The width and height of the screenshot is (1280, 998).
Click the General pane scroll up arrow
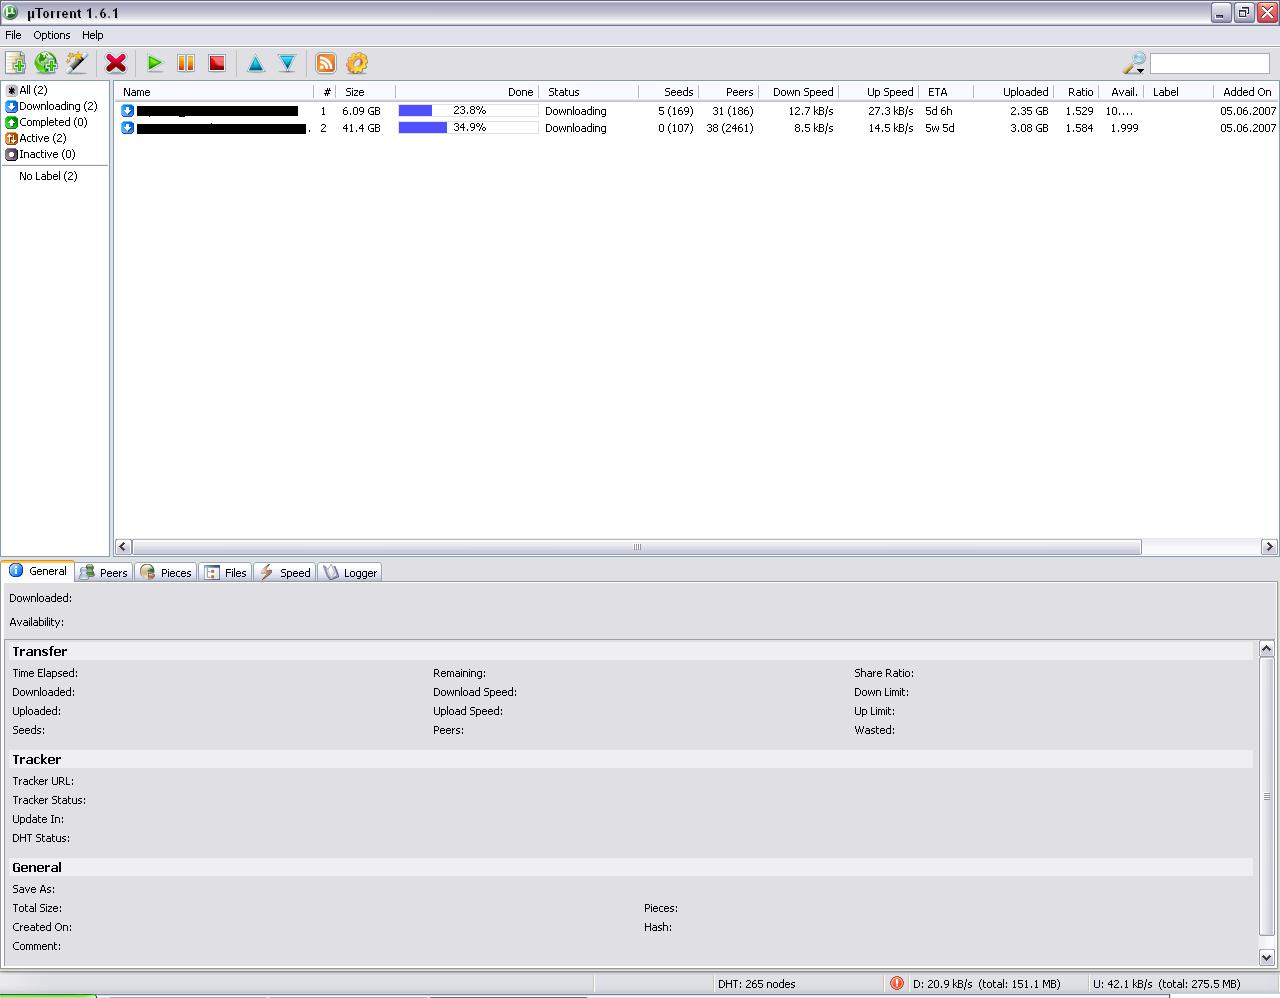tap(1267, 649)
